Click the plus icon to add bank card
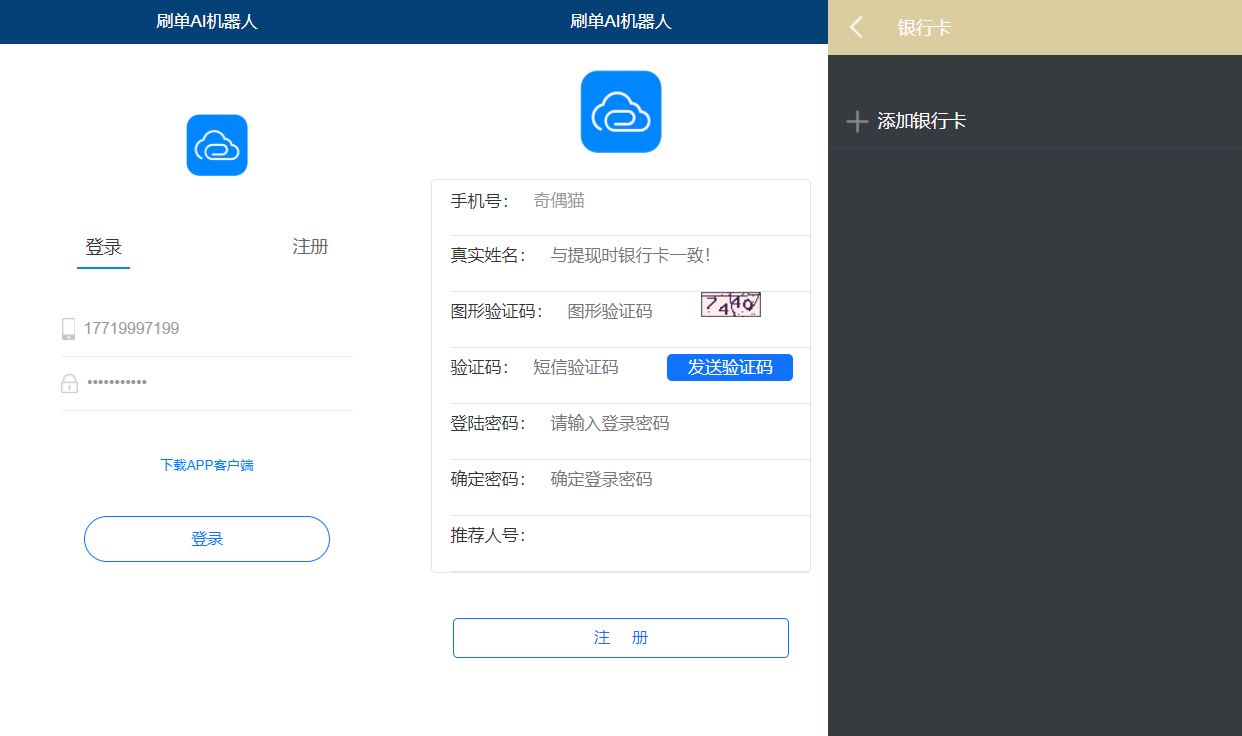Viewport: 1242px width, 736px height. tap(857, 122)
